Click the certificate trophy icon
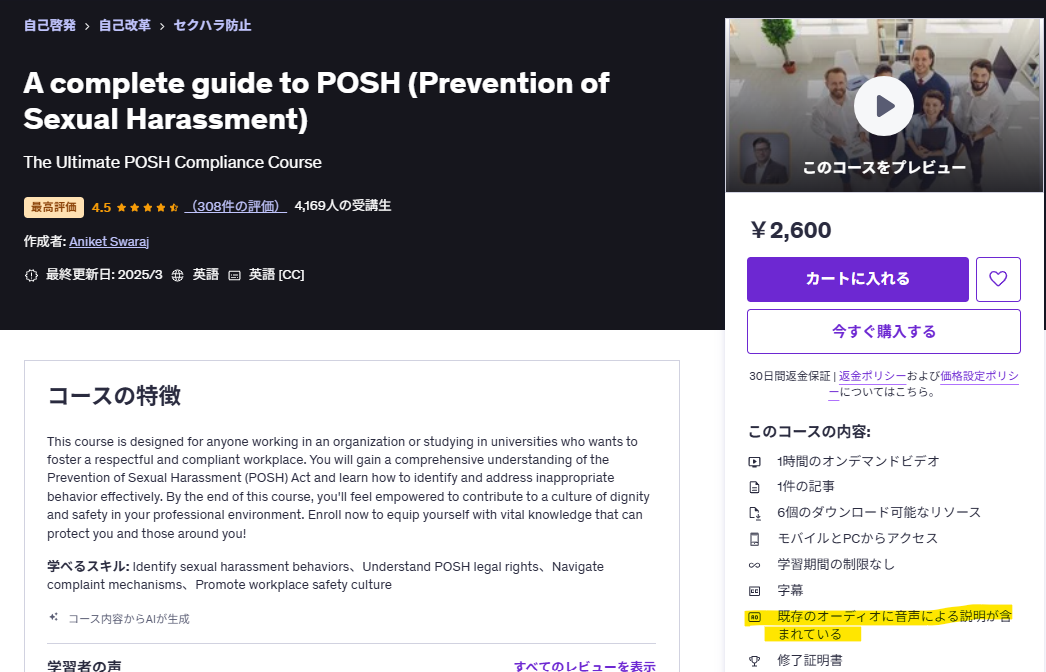Image resolution: width=1046 pixels, height=672 pixels. 754,661
